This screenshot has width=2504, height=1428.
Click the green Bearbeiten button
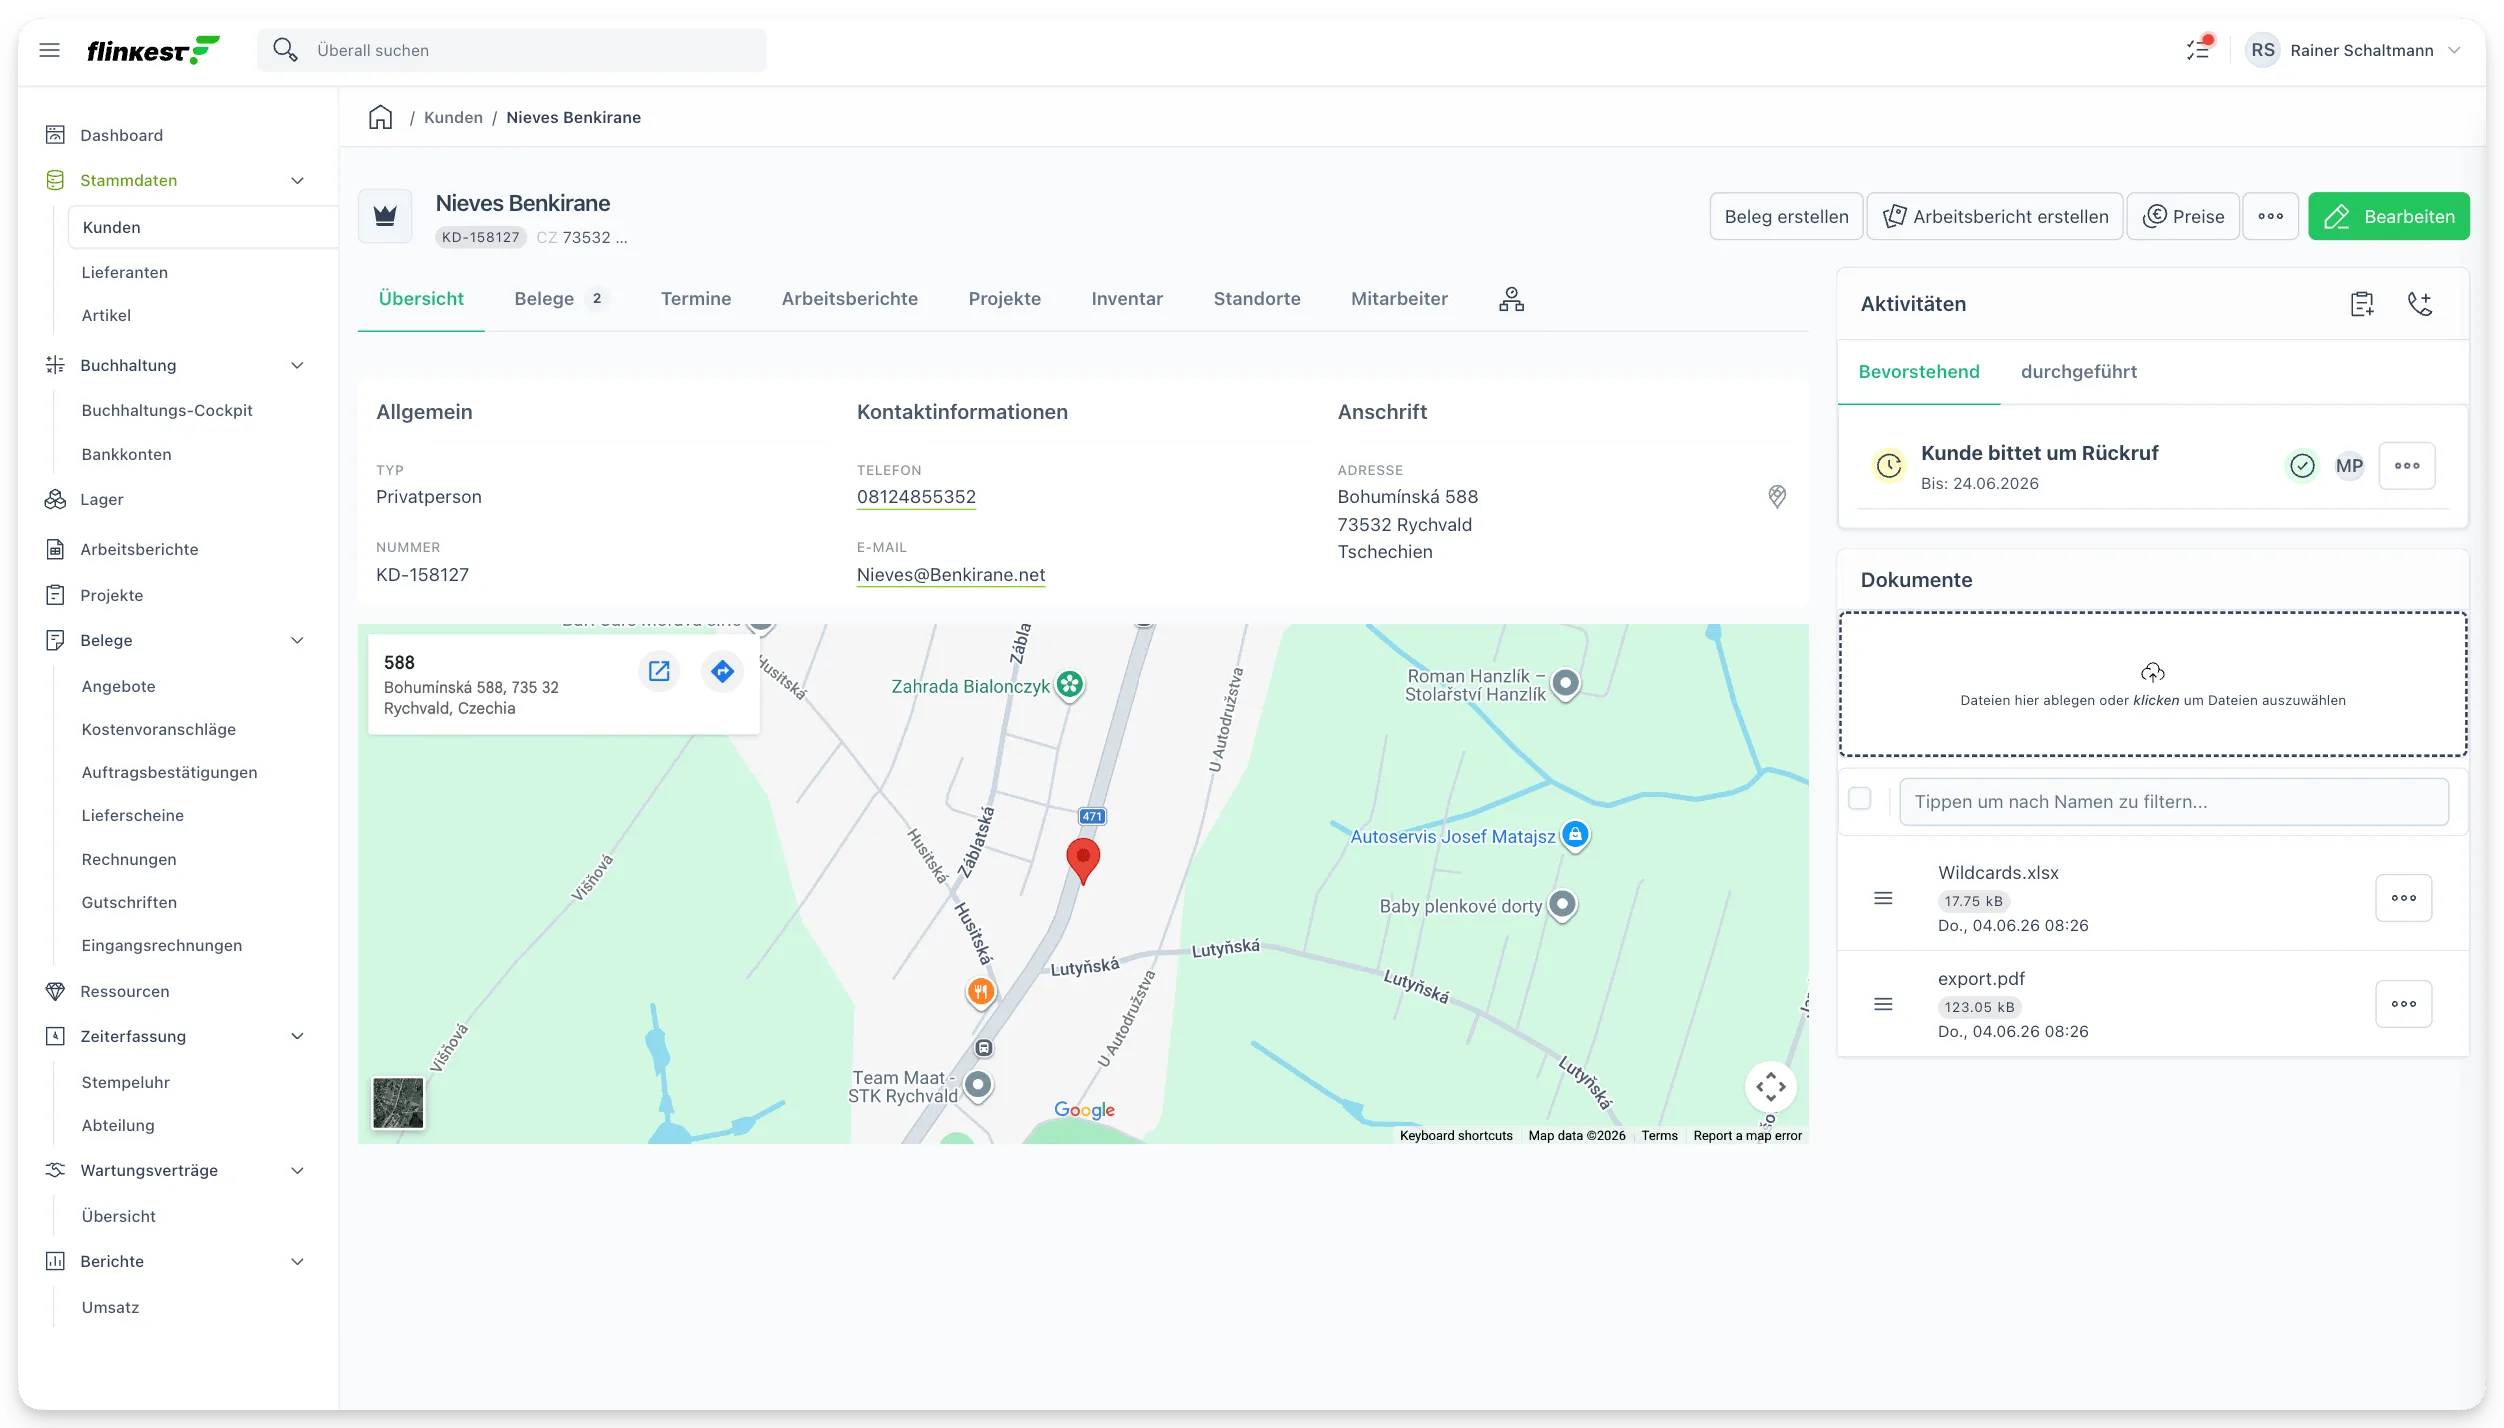[x=2389, y=216]
